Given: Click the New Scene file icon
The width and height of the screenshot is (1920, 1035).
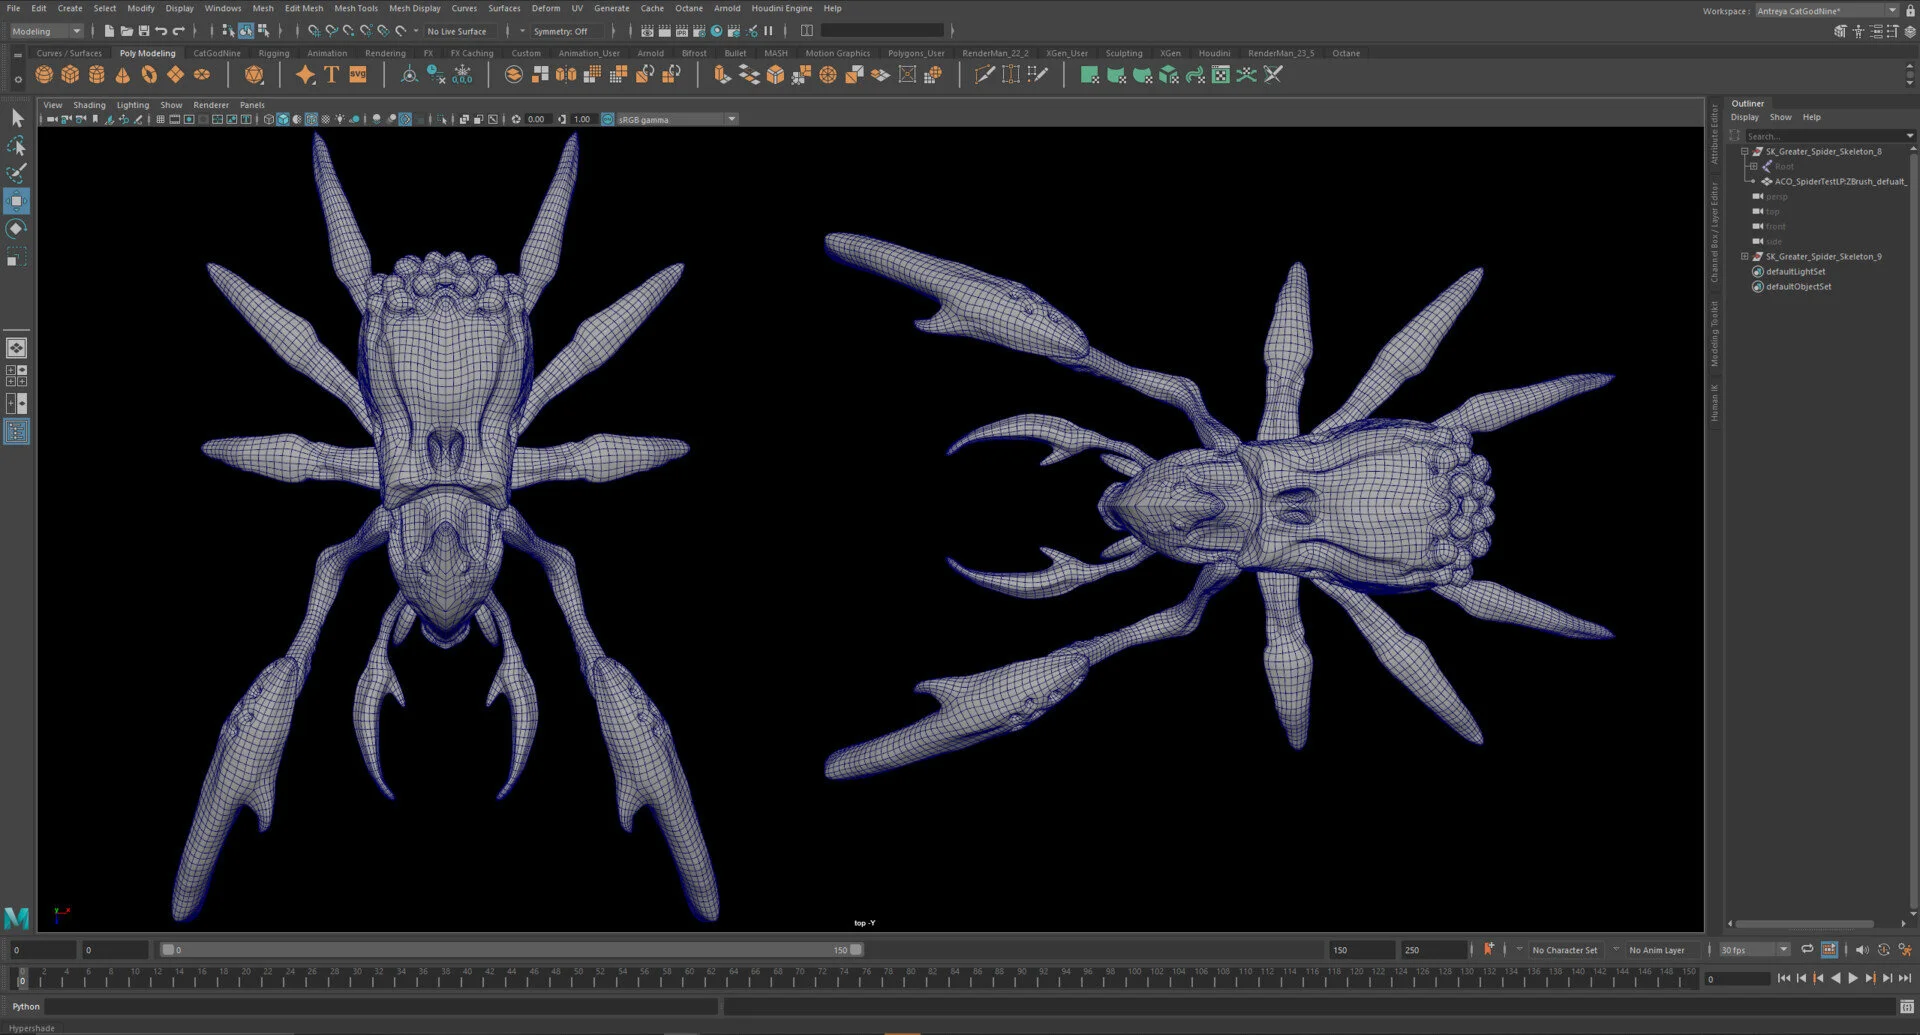Looking at the screenshot, I should click(109, 31).
